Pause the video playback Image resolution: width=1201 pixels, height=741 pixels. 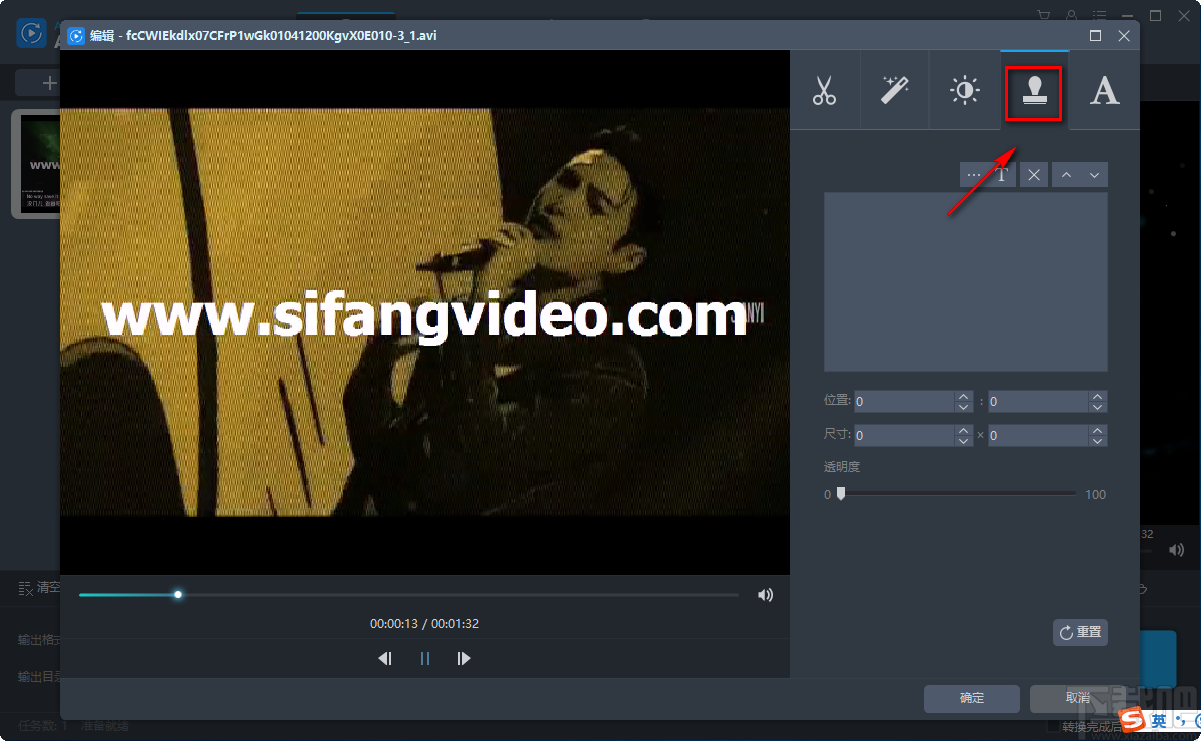(425, 658)
